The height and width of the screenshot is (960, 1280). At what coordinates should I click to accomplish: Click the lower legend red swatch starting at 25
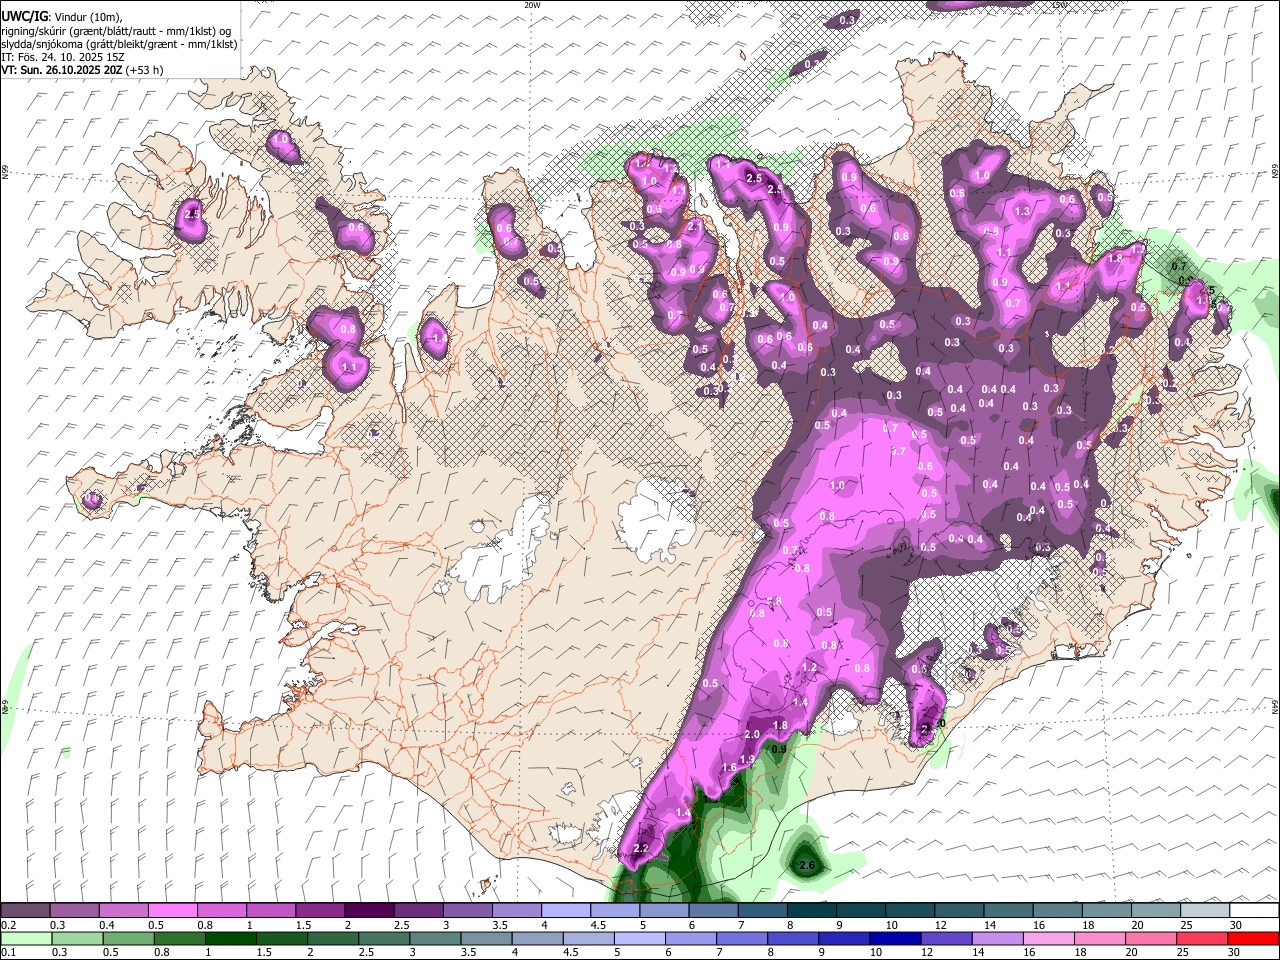click(1202, 938)
